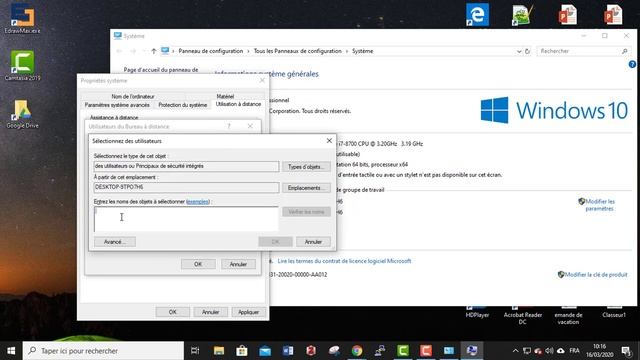Open Acrobat Reader DC desktop icon
The height and width of the screenshot is (360, 640).
pos(523,316)
